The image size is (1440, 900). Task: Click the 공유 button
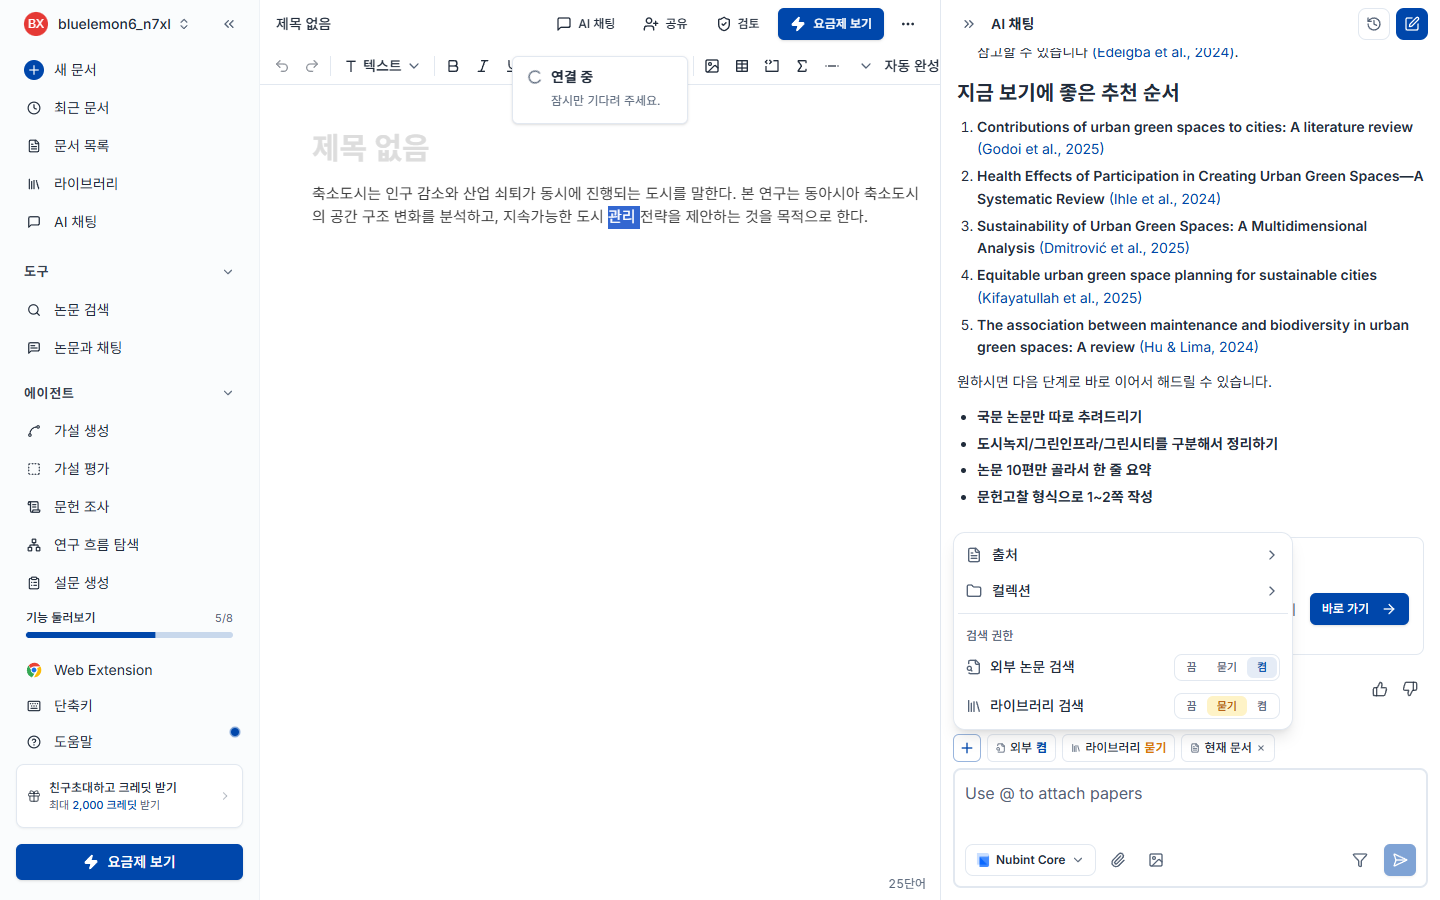(665, 24)
